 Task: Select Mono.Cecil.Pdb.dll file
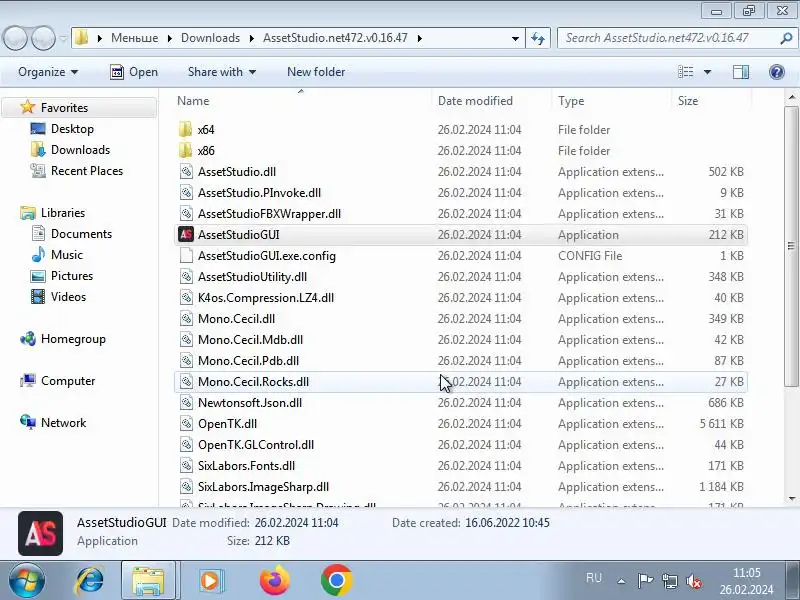(x=461, y=360)
